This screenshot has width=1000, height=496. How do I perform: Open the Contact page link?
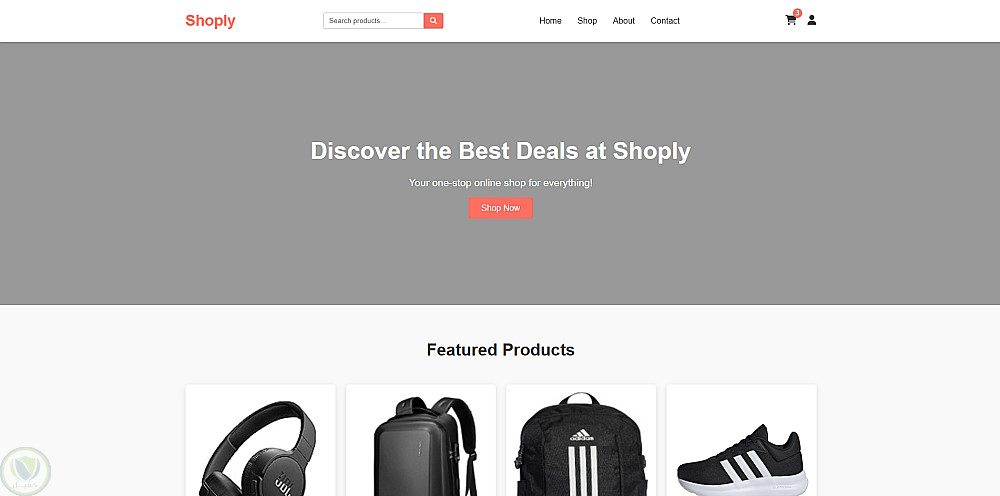click(665, 21)
